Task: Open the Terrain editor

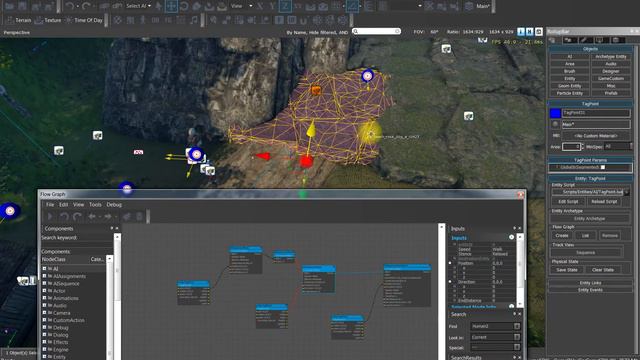Action: (x=19, y=20)
